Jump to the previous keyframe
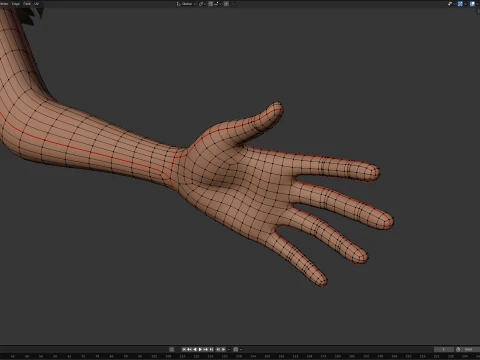Screen dimensions: 480x360 [189, 349]
